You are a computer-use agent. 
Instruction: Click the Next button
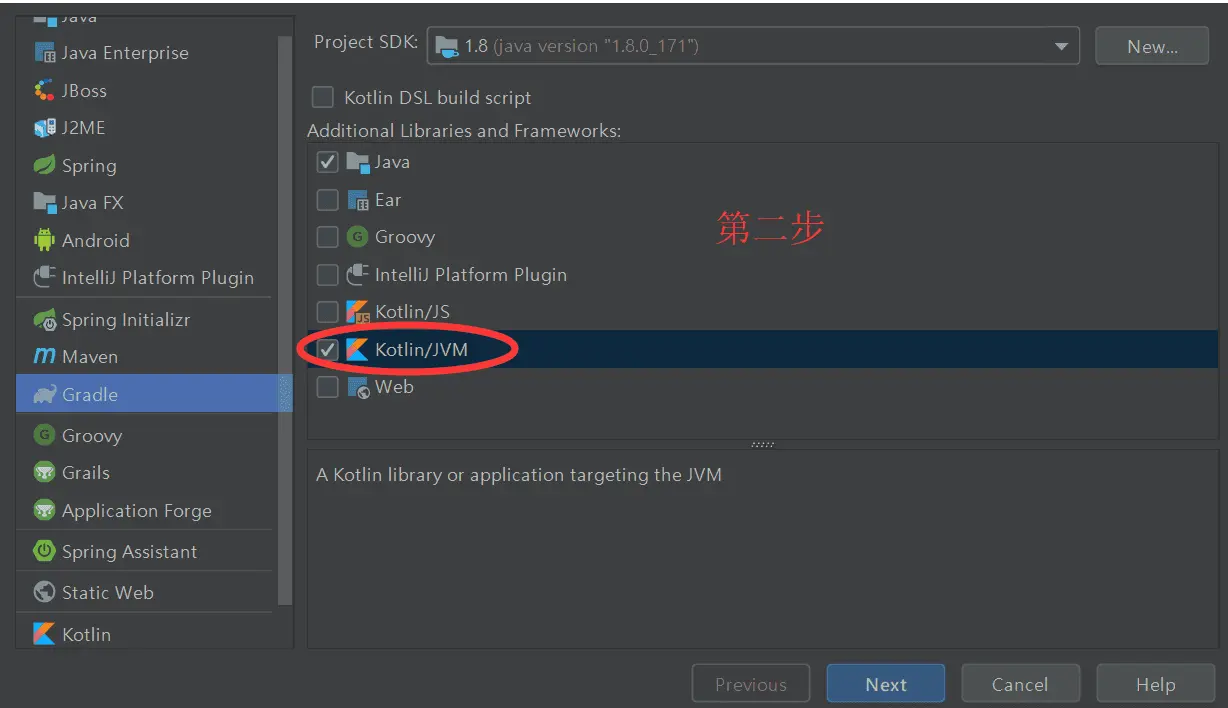[x=886, y=684]
